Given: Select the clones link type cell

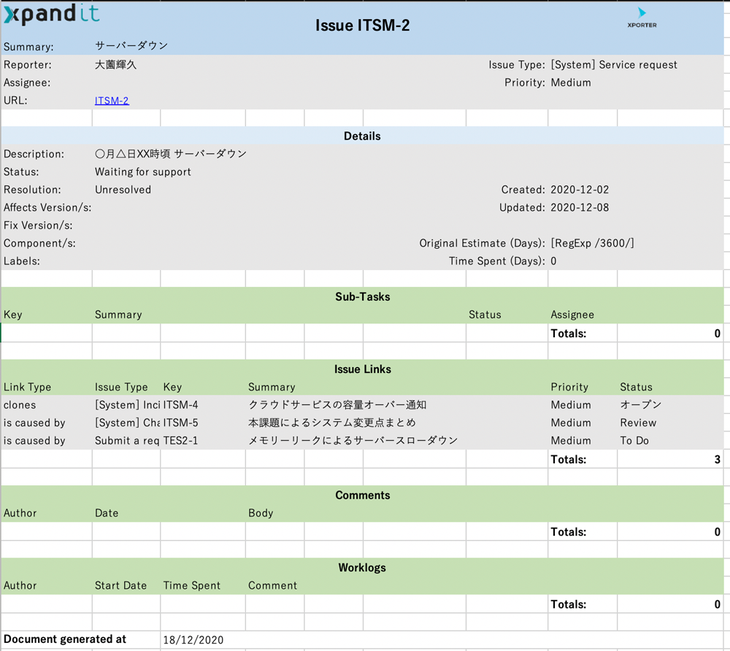Looking at the screenshot, I should pos(20,405).
